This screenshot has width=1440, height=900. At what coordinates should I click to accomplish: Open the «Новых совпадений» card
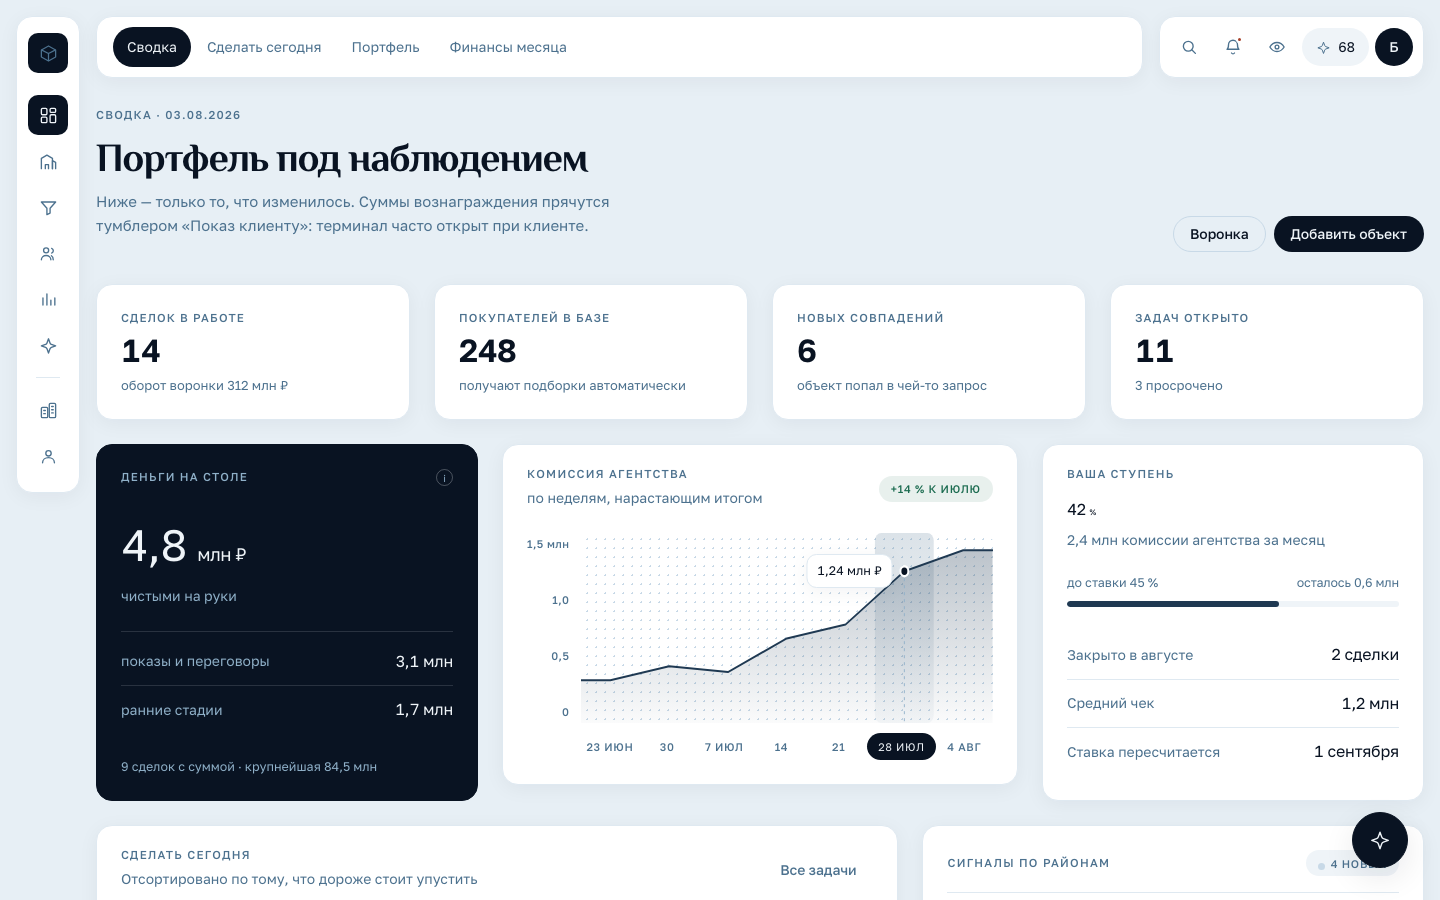pos(929,352)
